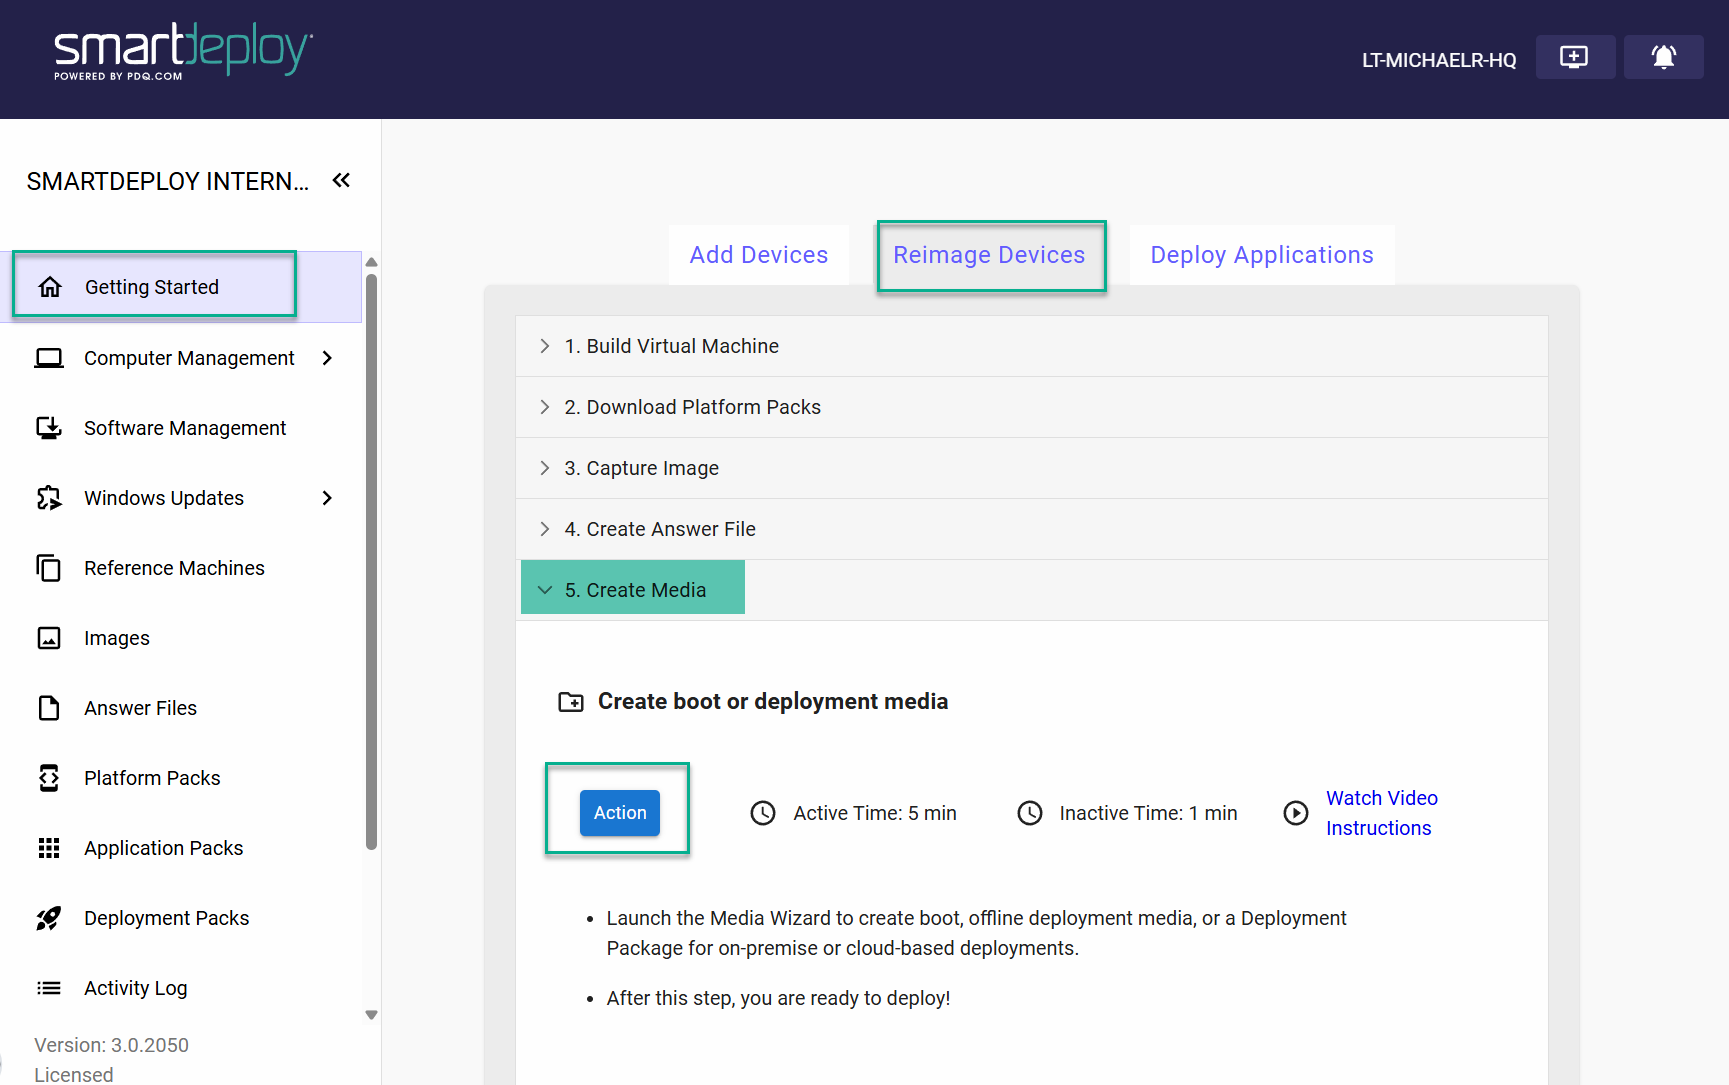View the Activity Log
The width and height of the screenshot is (1729, 1085).
click(135, 988)
